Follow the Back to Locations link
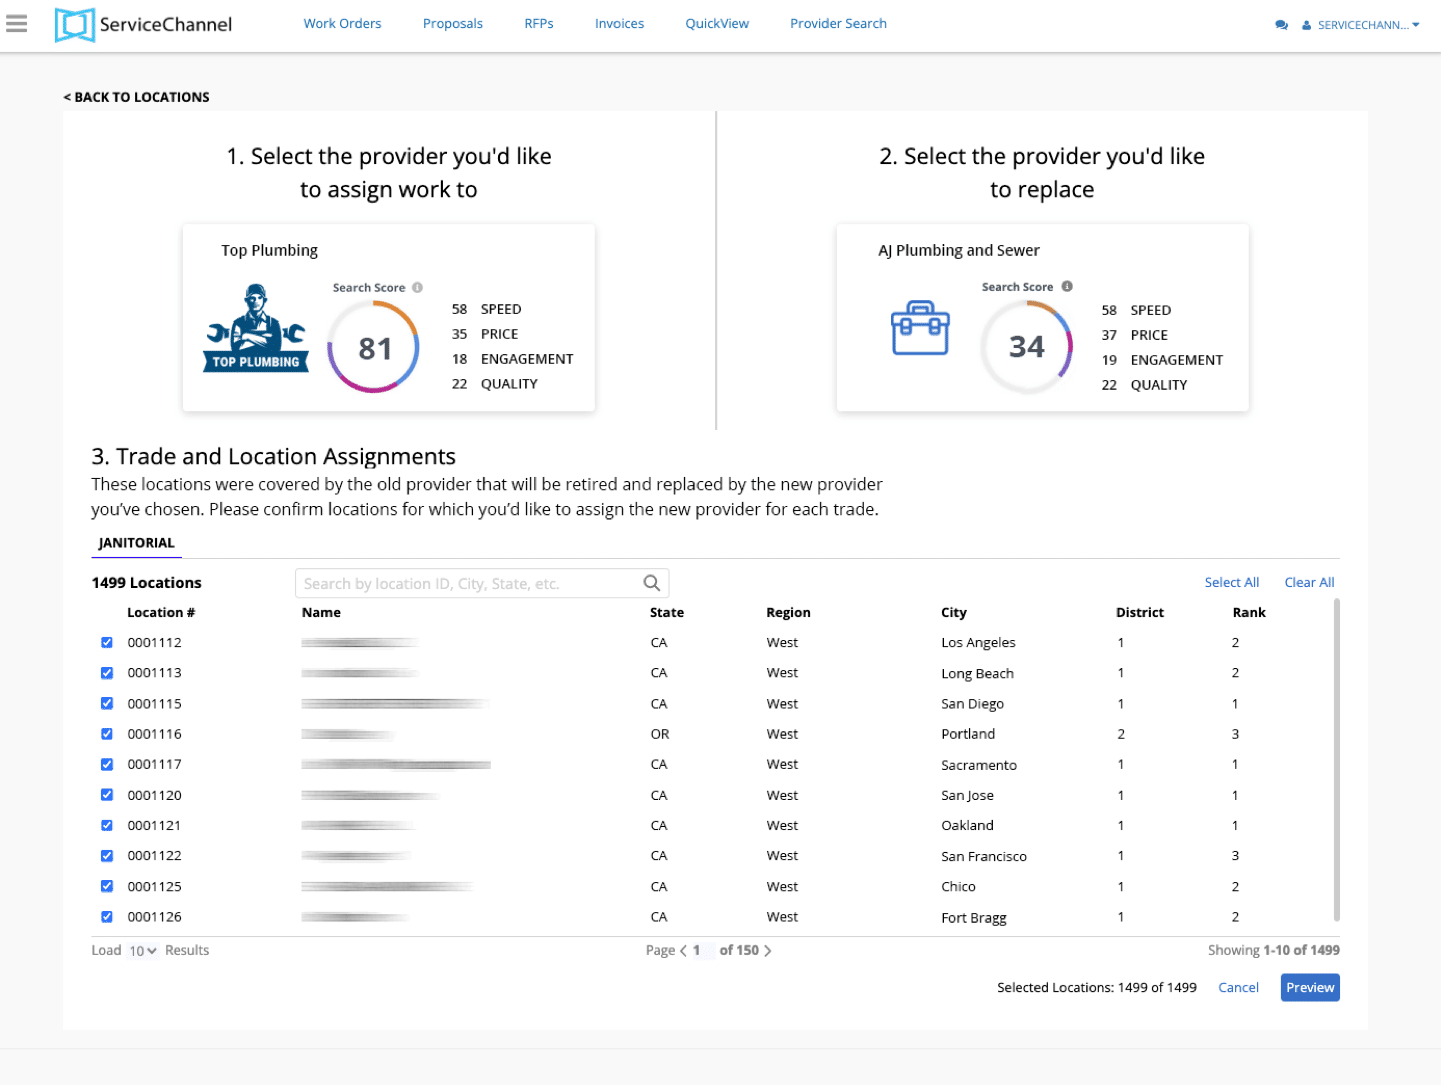The width and height of the screenshot is (1441, 1085). pos(137,97)
